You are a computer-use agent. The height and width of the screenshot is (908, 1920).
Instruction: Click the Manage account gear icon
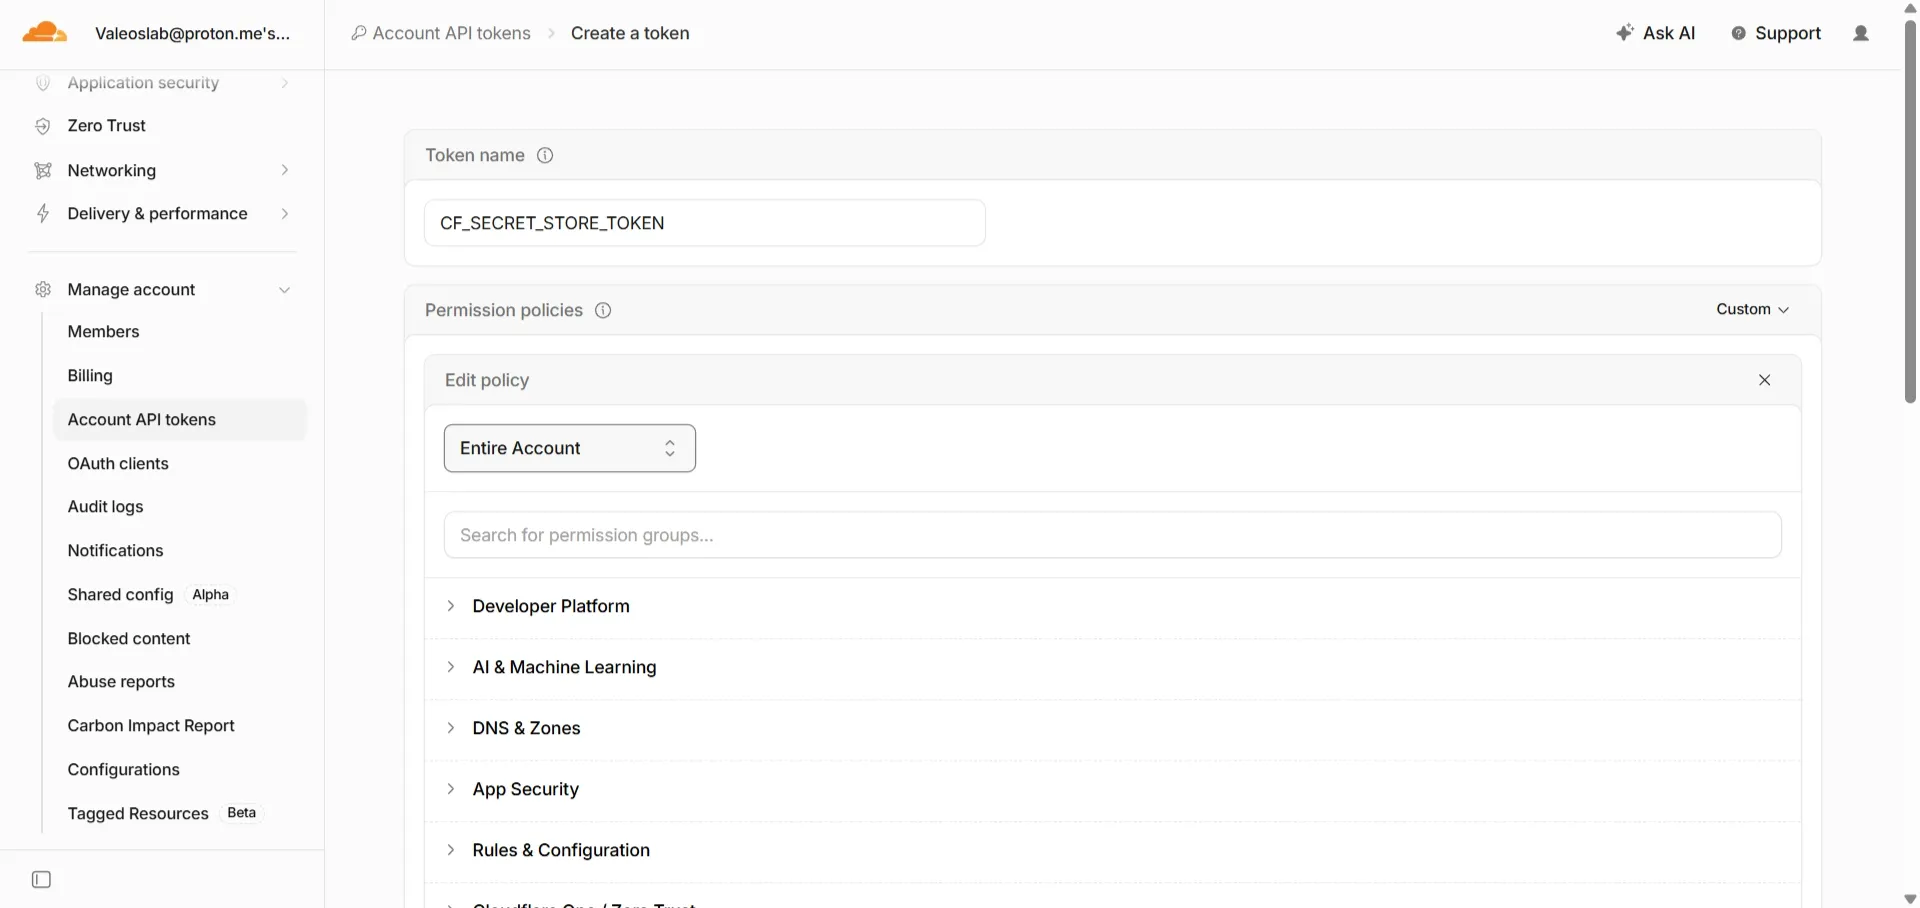43,290
